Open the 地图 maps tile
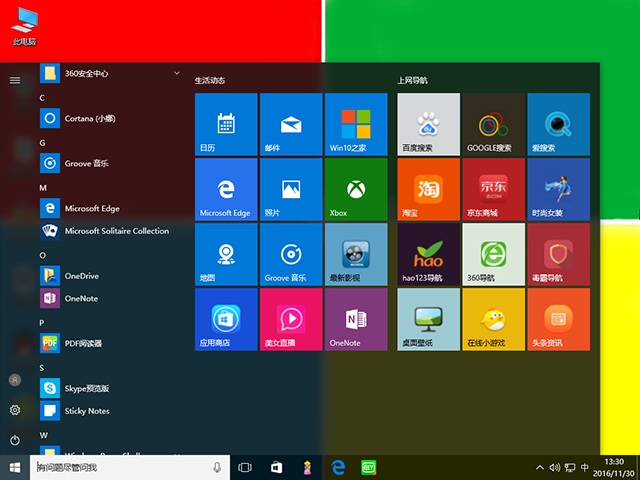The width and height of the screenshot is (640, 480). [226, 254]
